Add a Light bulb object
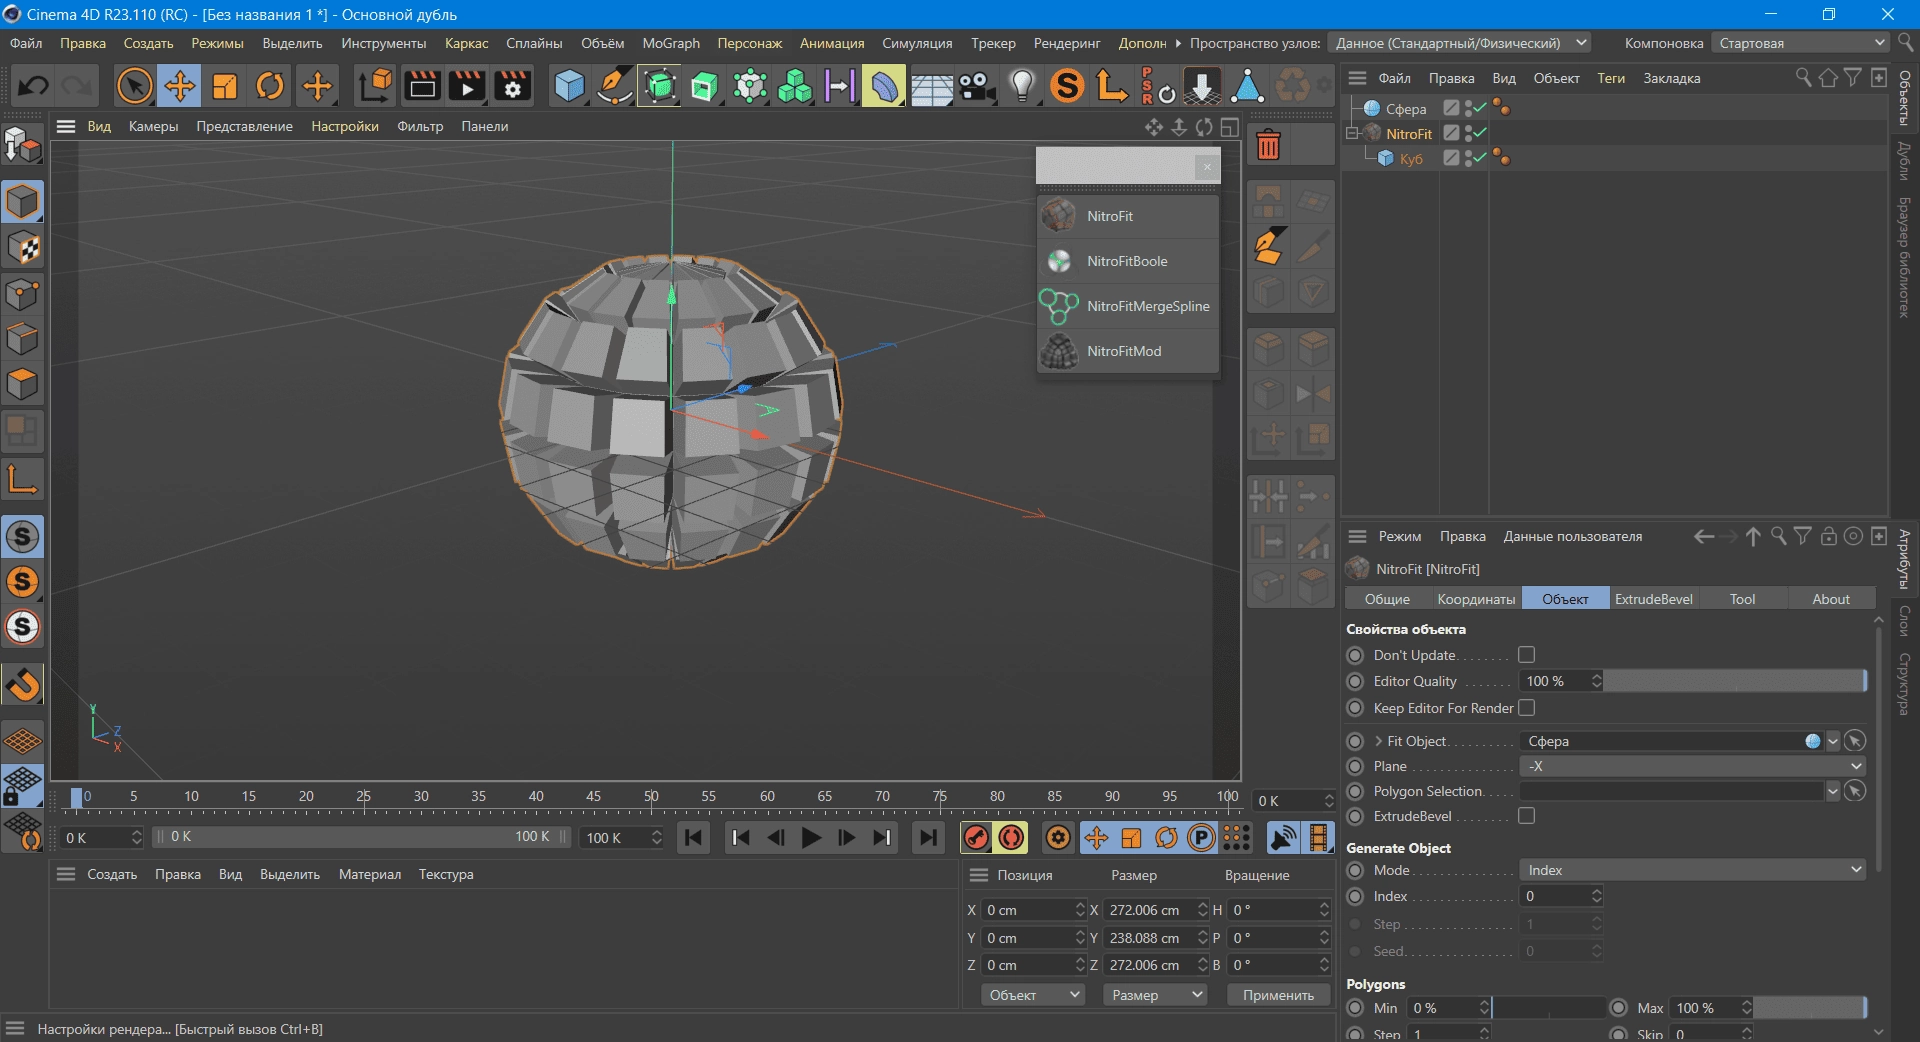The width and height of the screenshot is (1920, 1042). (x=1022, y=86)
